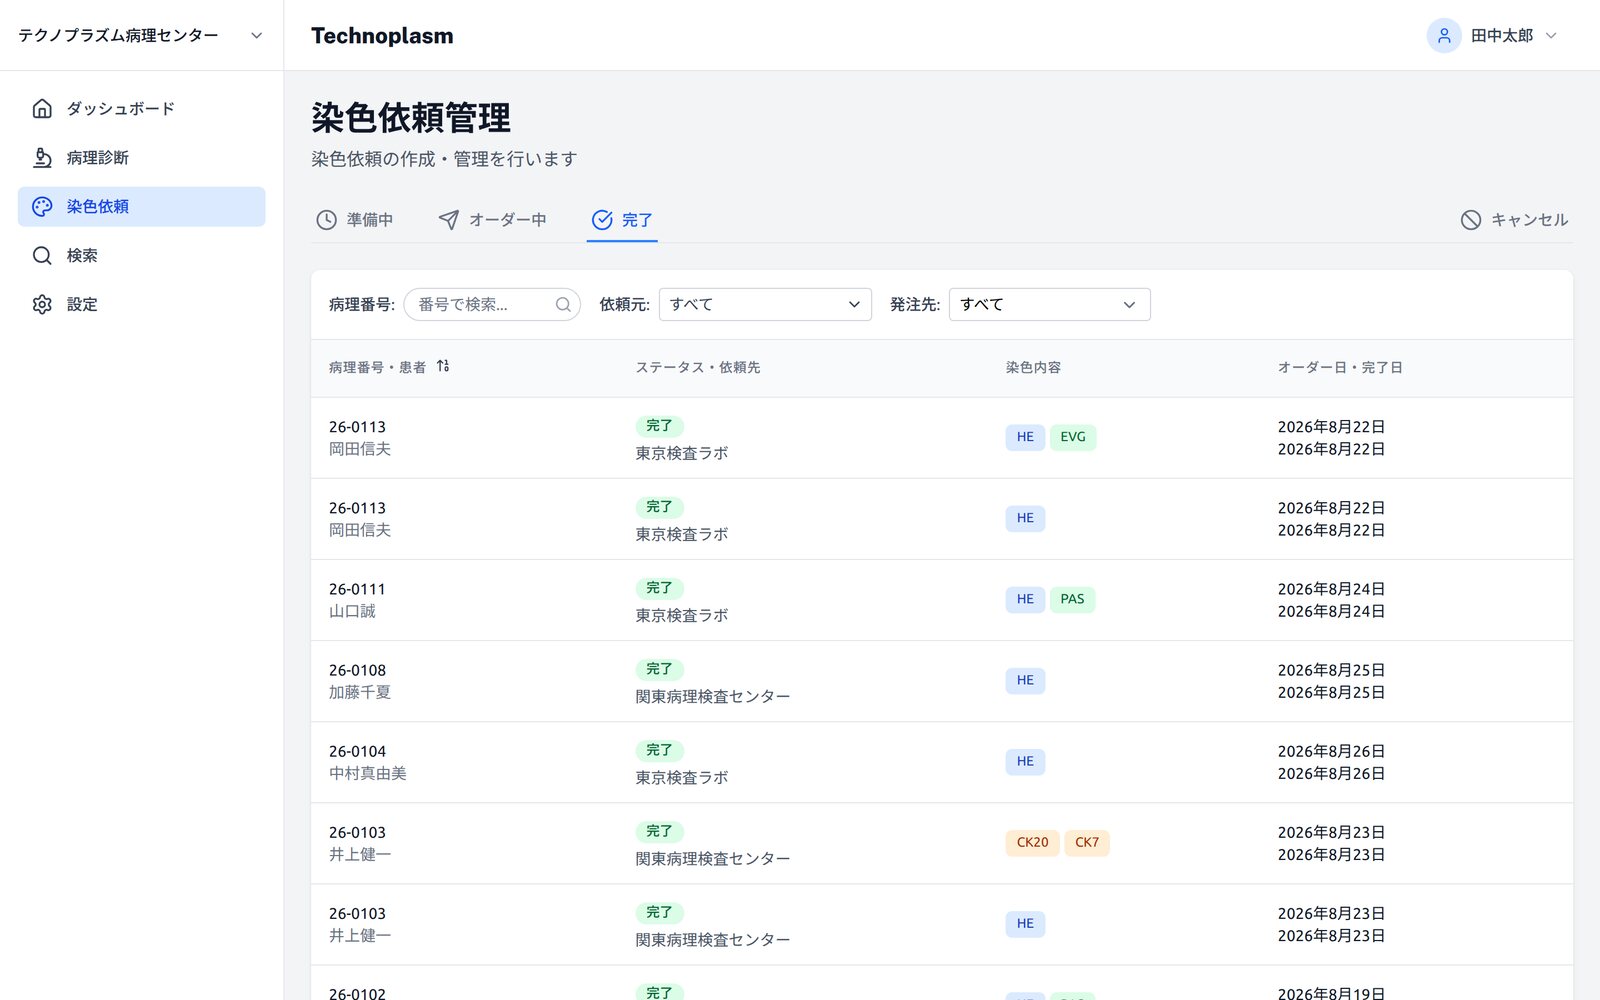Select the 完了 tab label
Viewport: 1600px width, 1000px height.
pos(637,220)
